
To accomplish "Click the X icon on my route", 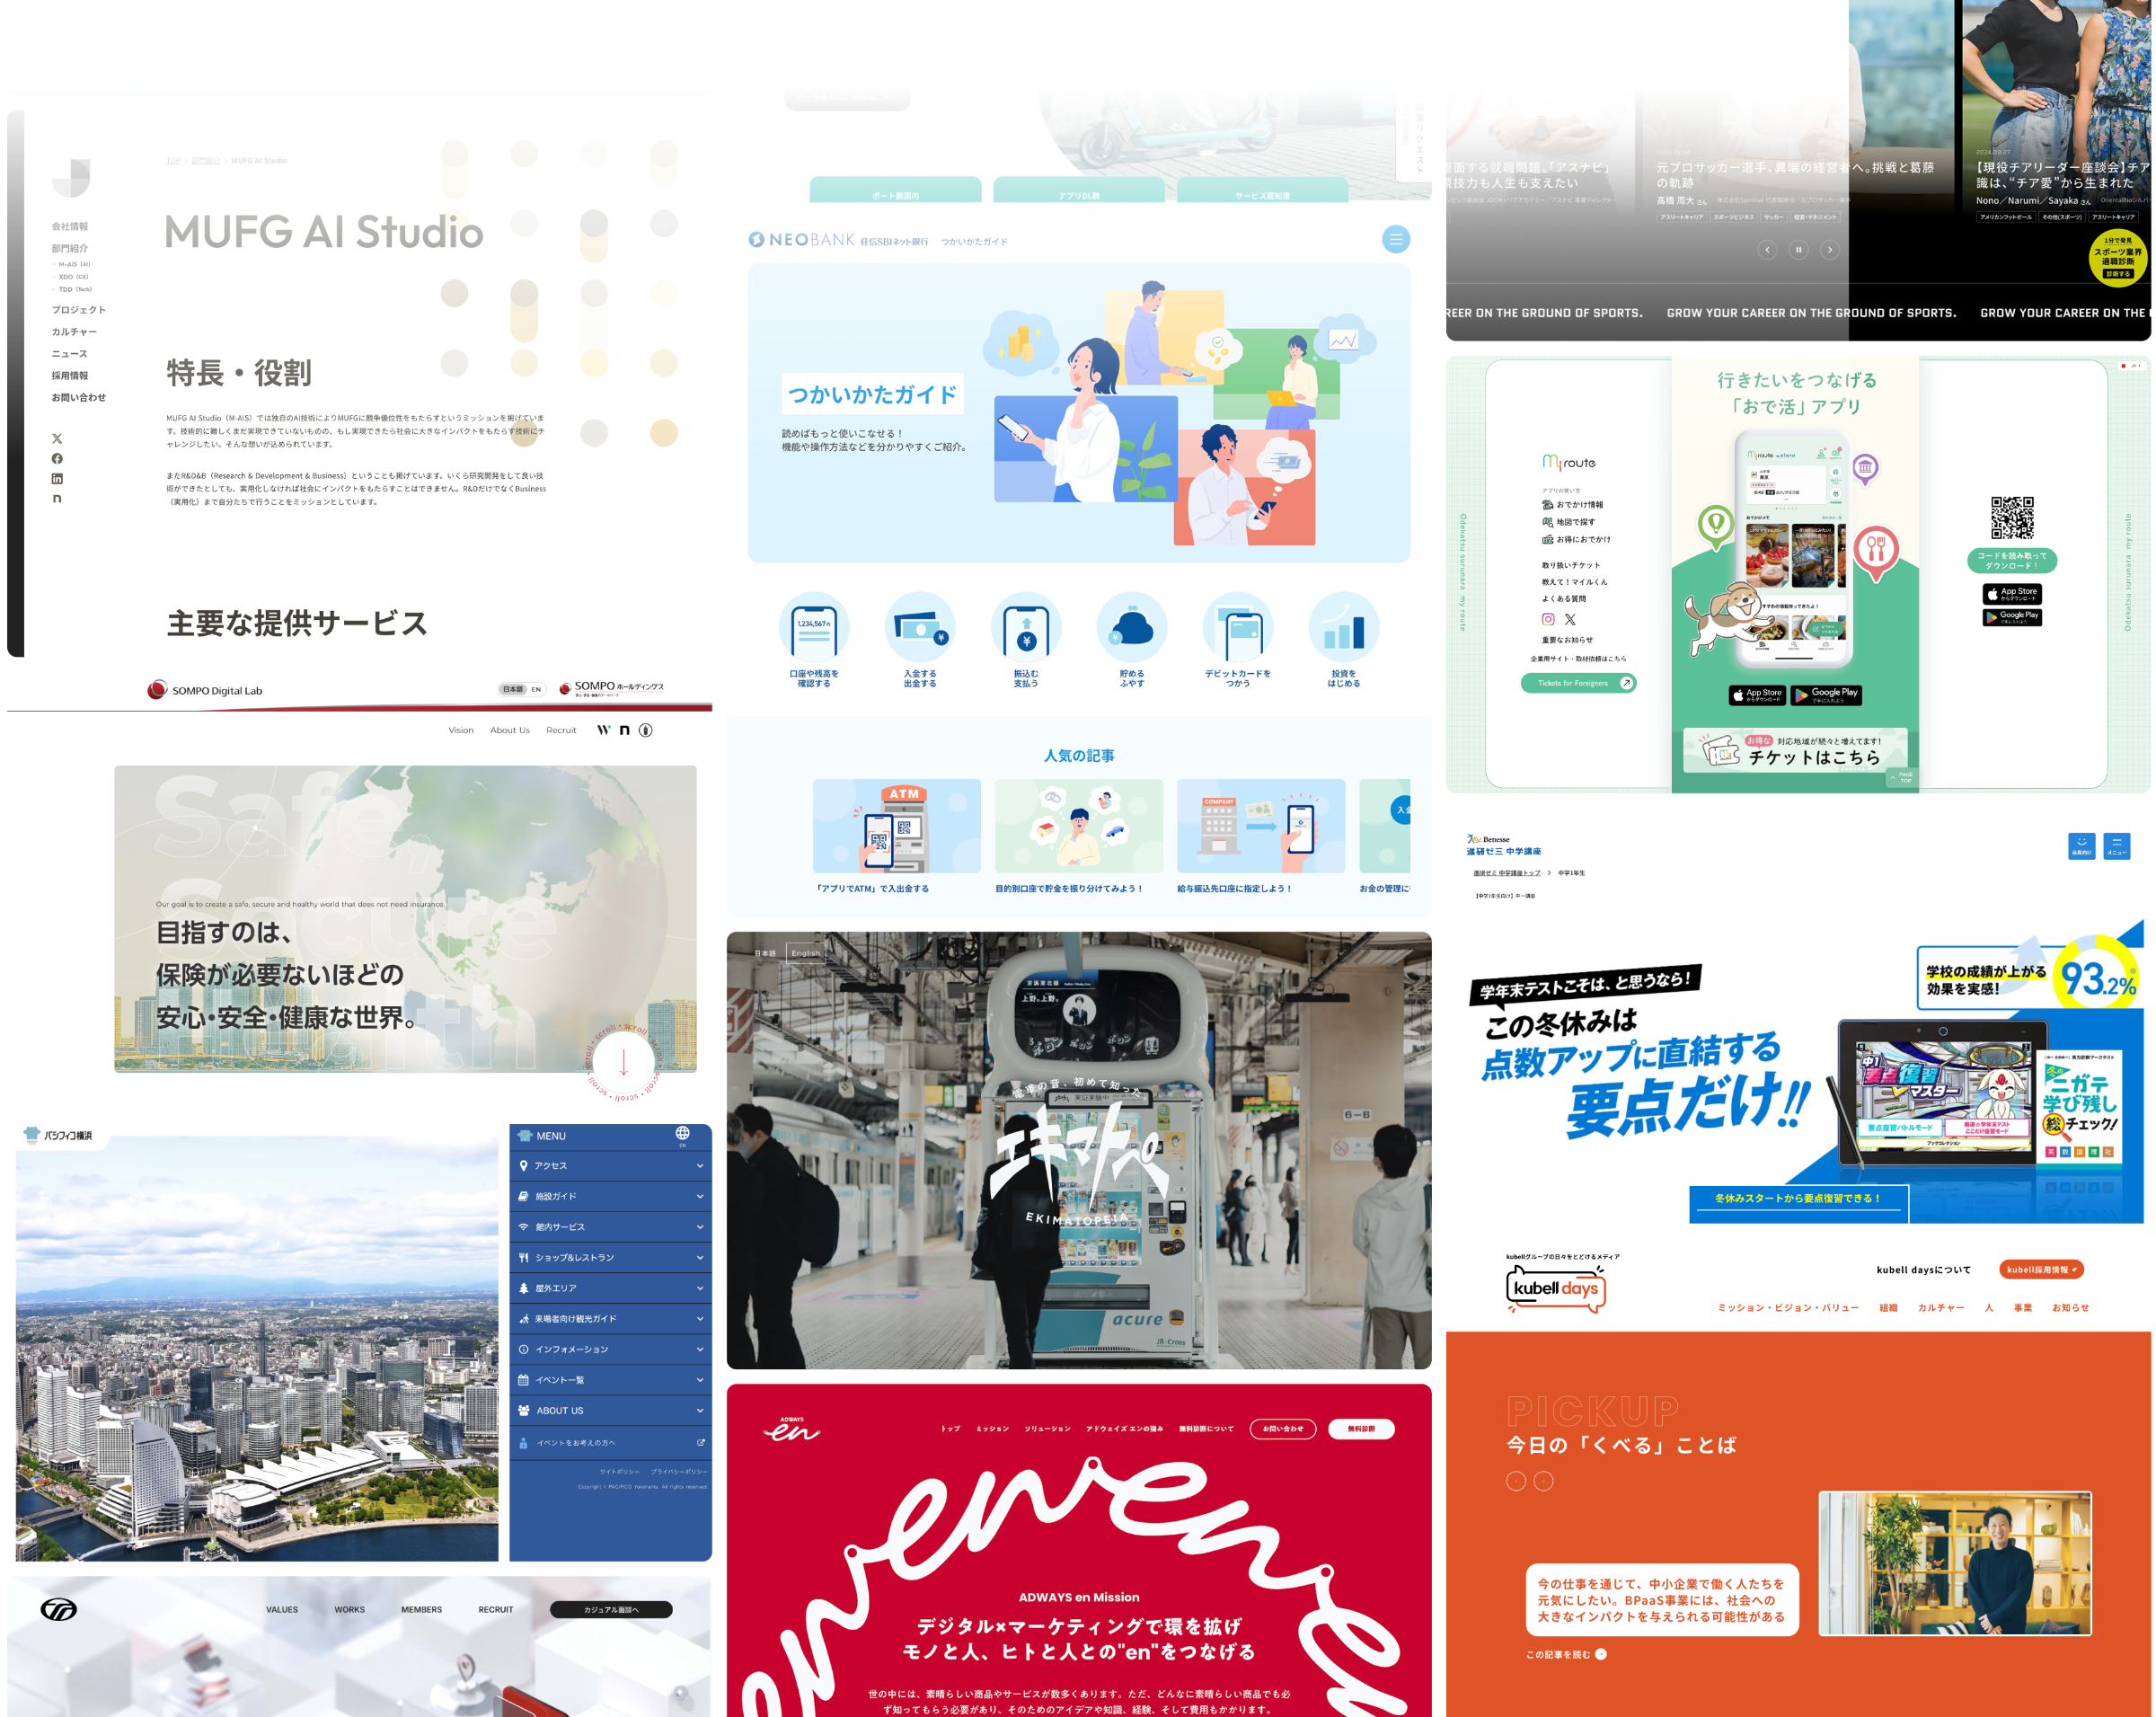I will click(1570, 619).
